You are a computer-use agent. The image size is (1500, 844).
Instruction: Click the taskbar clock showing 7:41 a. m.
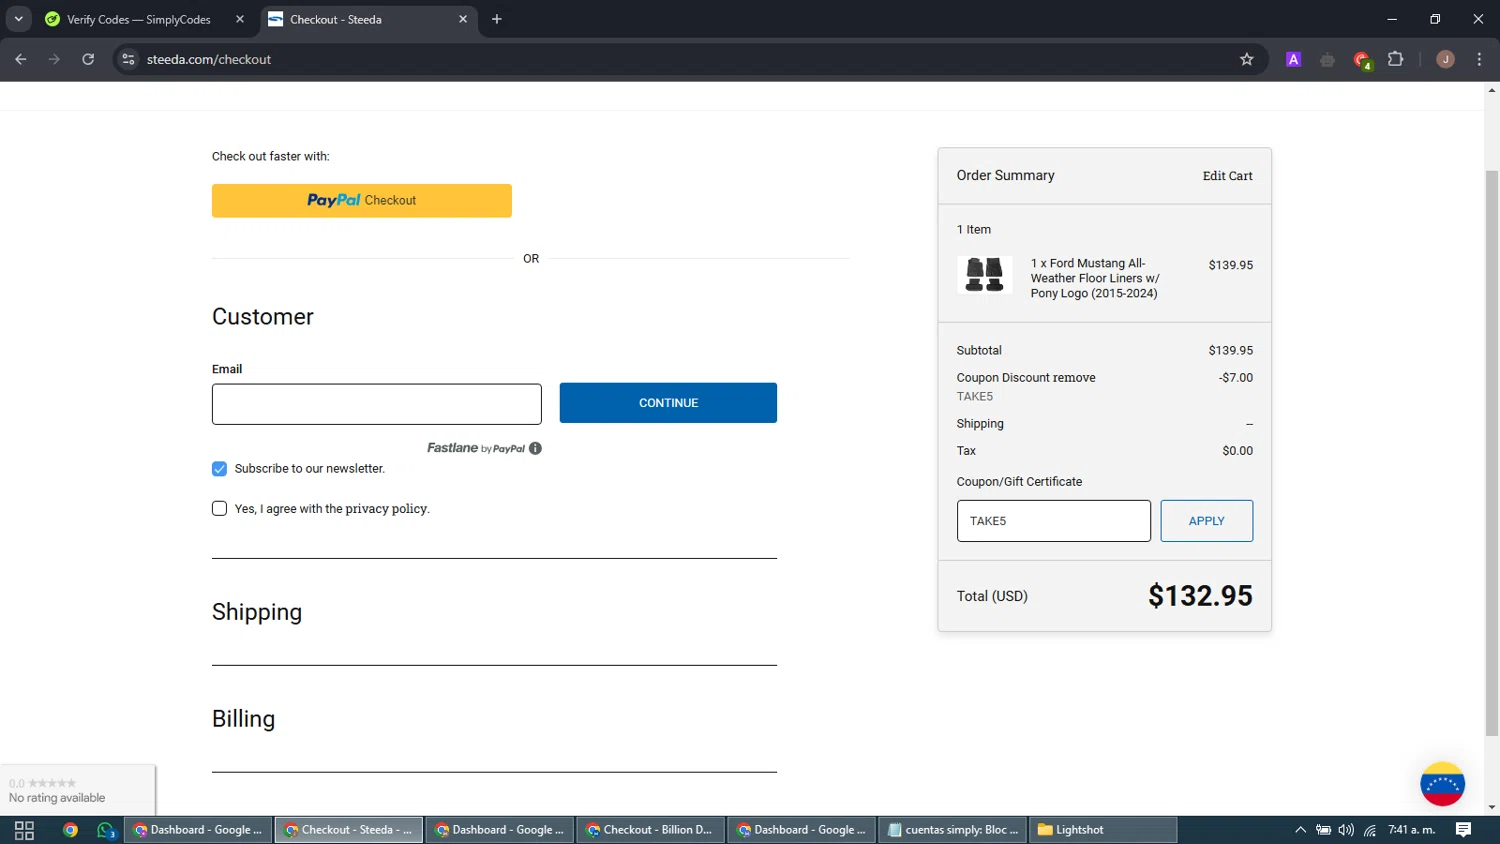1411,830
